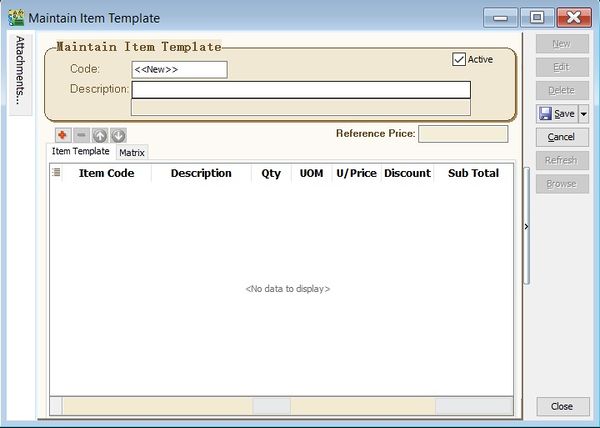Collapse the side button panel with the splitter arrow
The height and width of the screenshot is (428, 600).
tap(527, 227)
